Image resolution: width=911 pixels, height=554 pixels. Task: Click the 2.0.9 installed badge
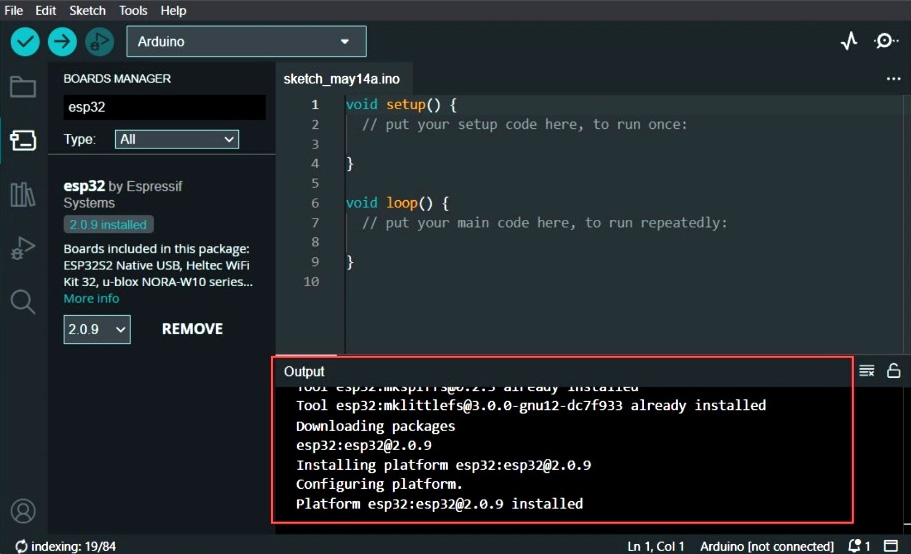tap(108, 225)
